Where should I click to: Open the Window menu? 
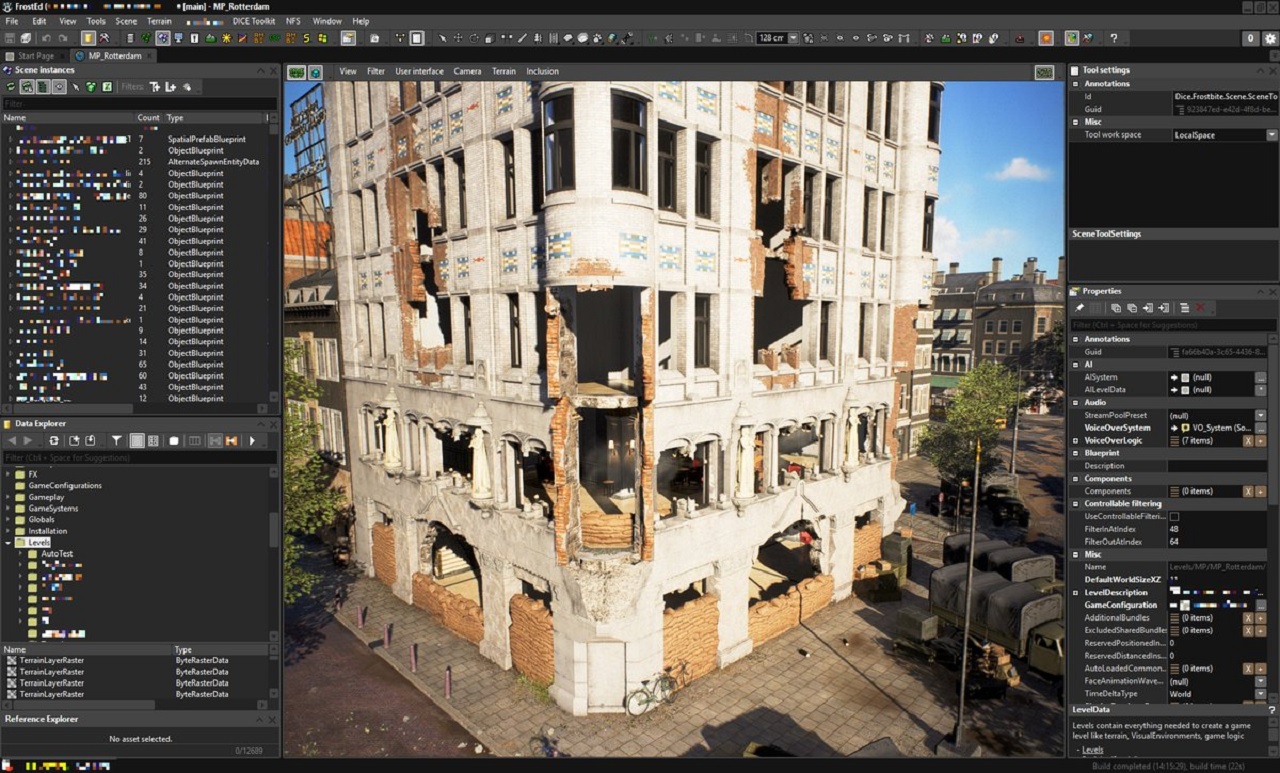coord(327,21)
